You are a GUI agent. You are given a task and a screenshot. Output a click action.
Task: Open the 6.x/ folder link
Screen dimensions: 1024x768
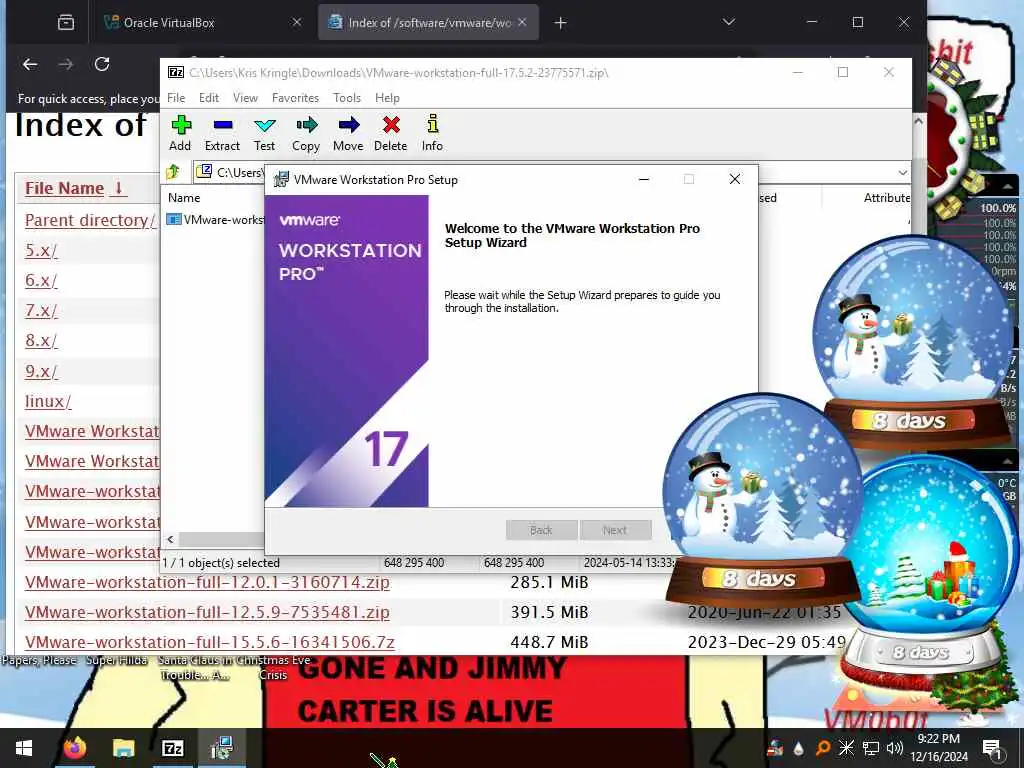coord(41,280)
